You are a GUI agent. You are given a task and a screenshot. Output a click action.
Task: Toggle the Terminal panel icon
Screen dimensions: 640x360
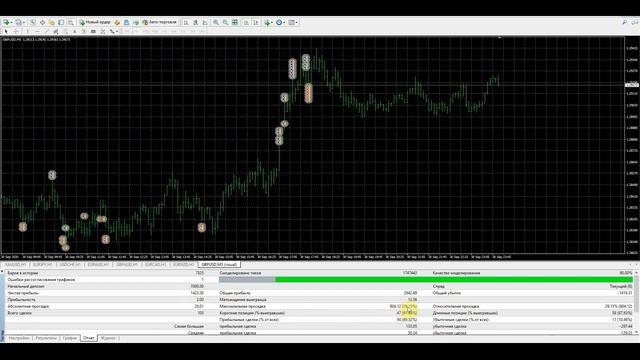pos(61,22)
